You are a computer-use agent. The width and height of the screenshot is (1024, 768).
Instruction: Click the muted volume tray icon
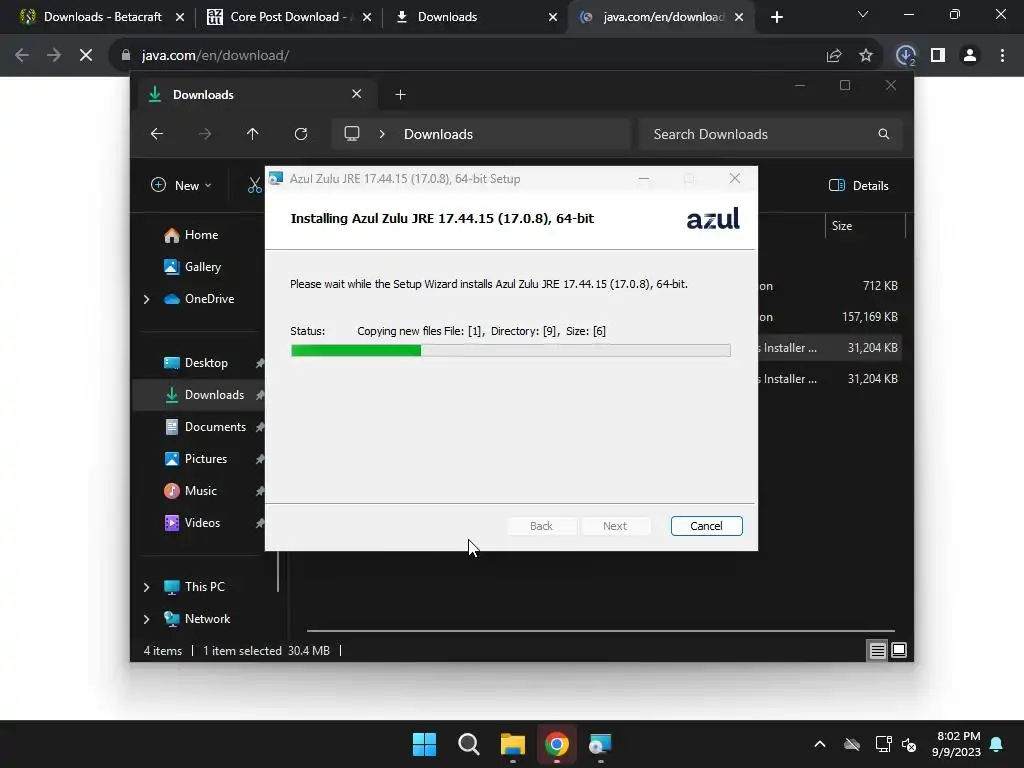pos(908,744)
